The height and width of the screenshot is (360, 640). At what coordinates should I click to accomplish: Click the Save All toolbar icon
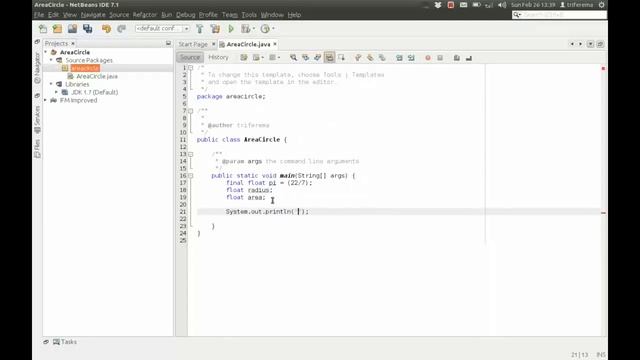(x=87, y=29)
